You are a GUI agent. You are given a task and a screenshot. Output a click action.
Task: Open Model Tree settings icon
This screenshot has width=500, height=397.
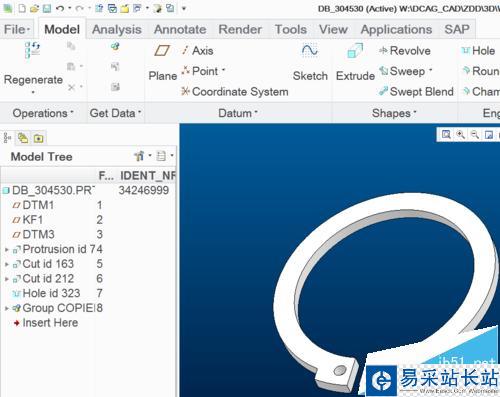click(139, 156)
